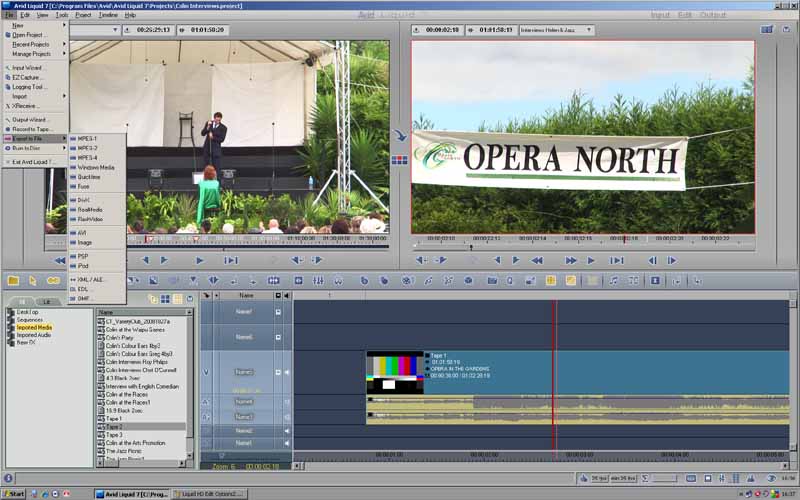Select the arrow pointer edit tool

coord(33,281)
